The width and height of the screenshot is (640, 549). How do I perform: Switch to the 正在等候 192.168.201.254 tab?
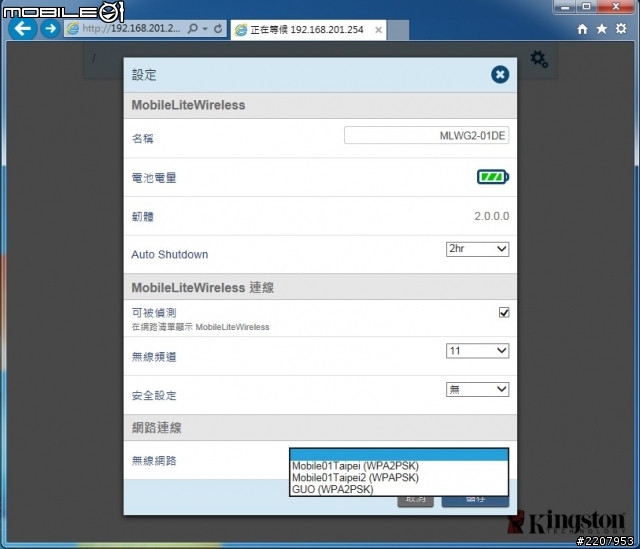point(308,30)
